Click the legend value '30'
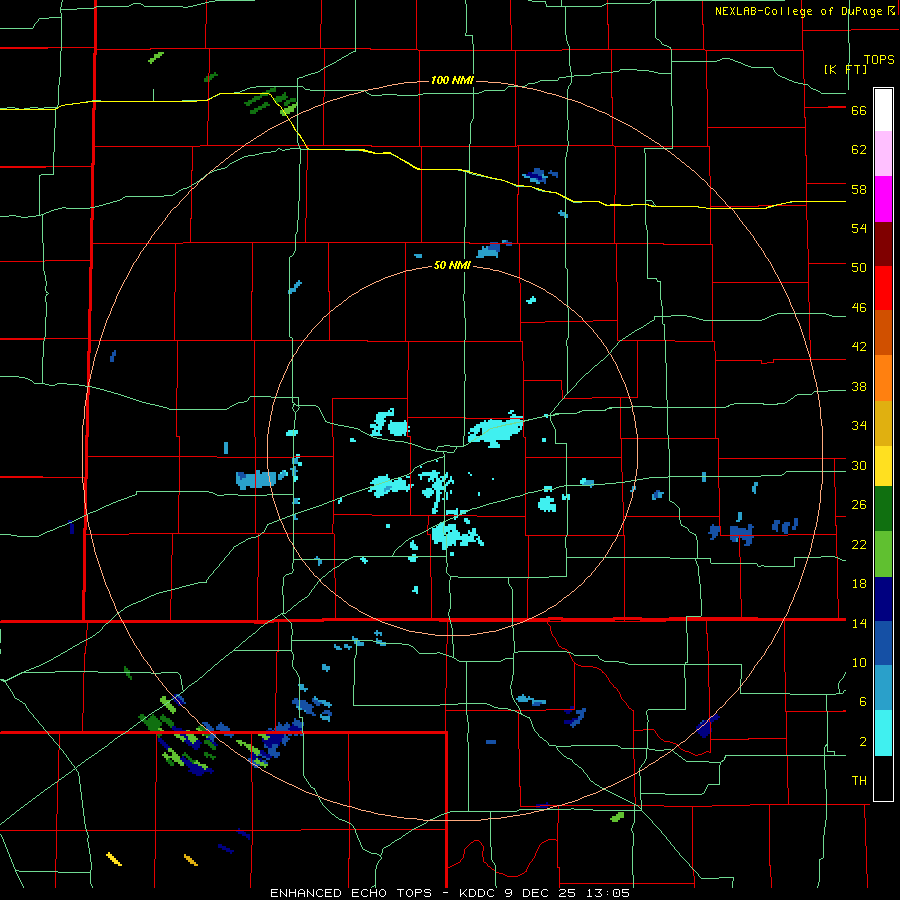 859,465
